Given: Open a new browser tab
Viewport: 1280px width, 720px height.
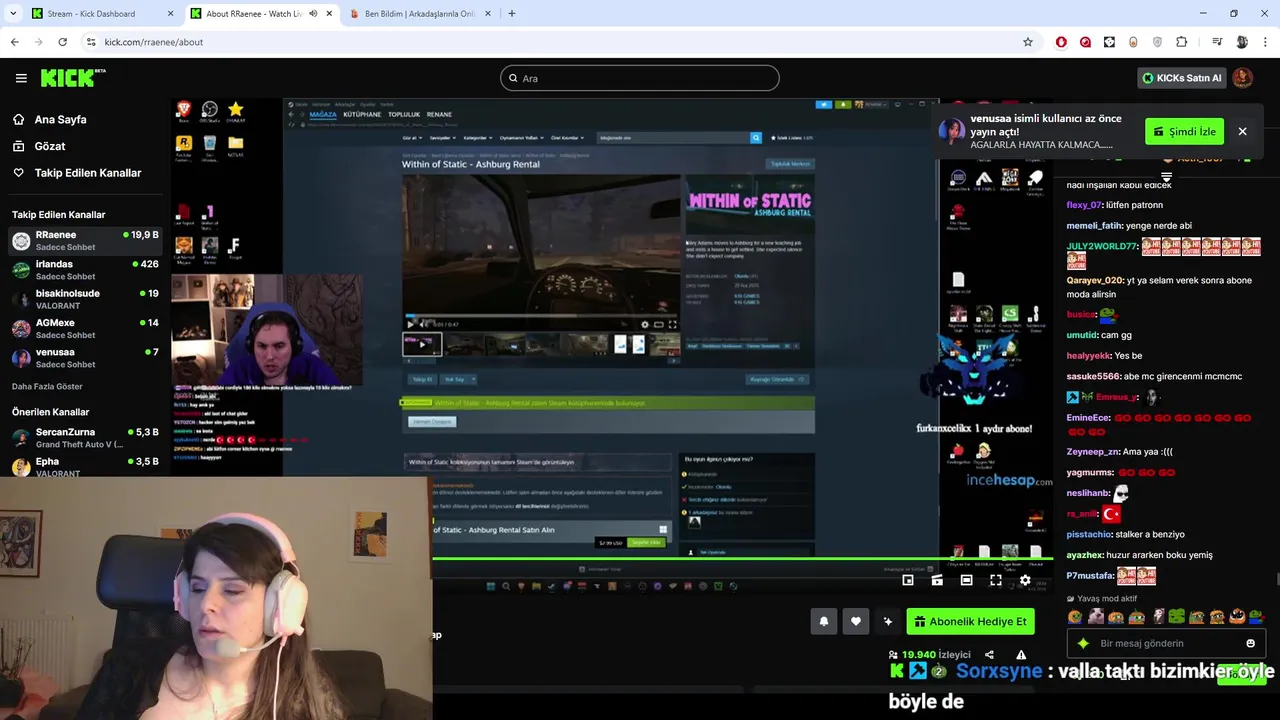Looking at the screenshot, I should [512, 14].
